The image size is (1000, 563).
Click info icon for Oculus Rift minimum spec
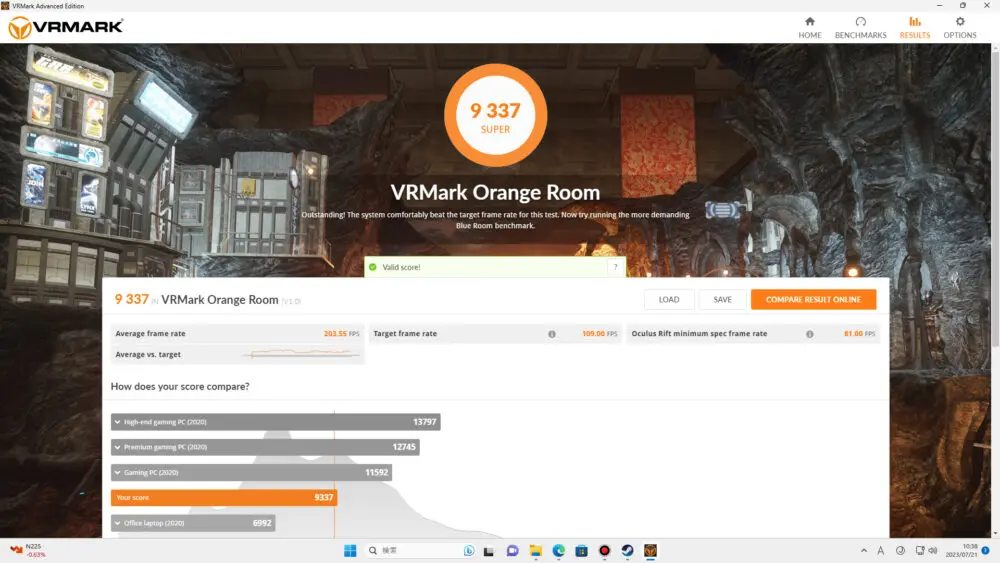click(x=809, y=333)
